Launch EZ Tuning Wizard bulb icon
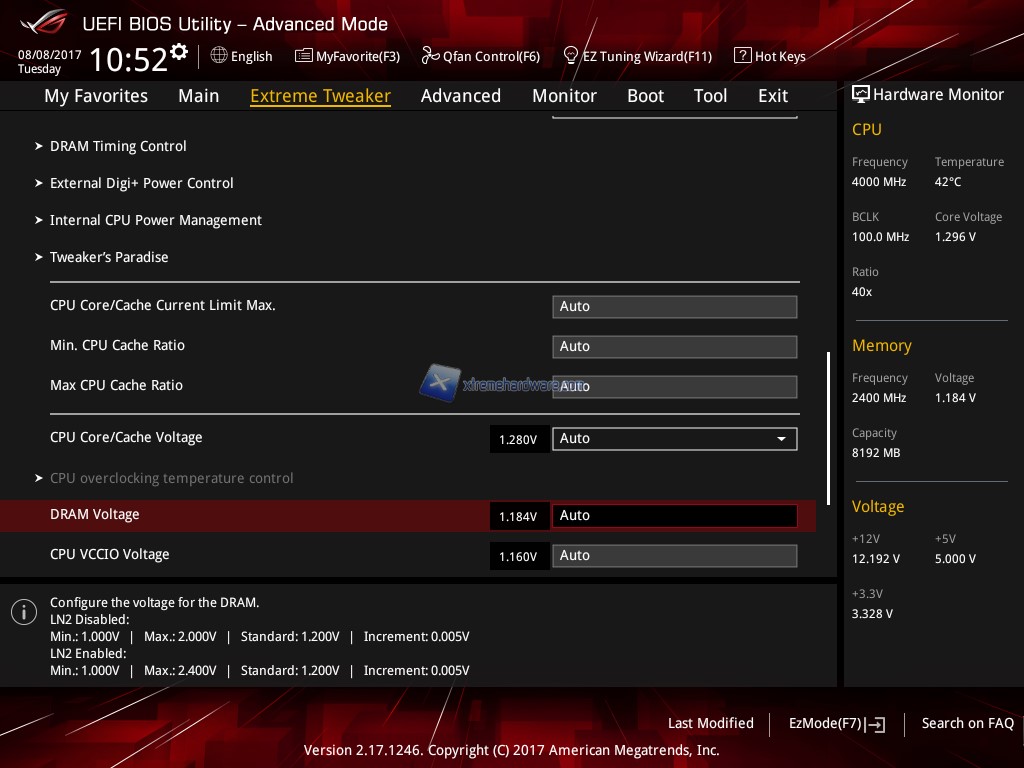 click(x=571, y=56)
